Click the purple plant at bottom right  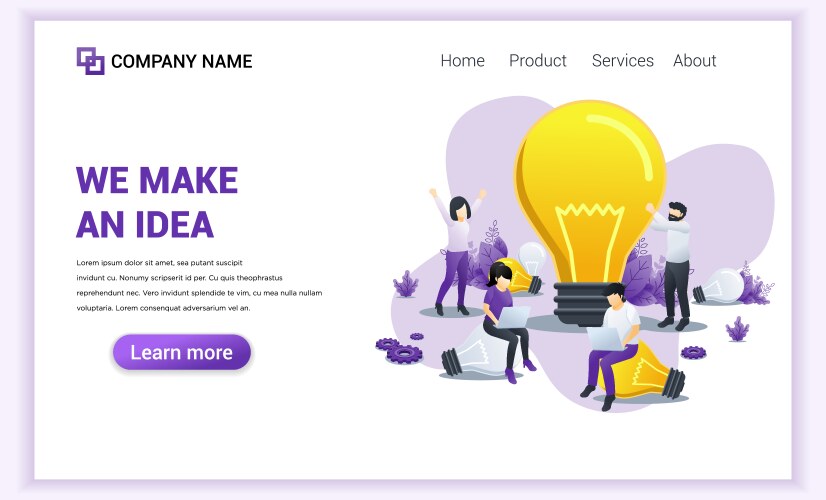[x=738, y=329]
